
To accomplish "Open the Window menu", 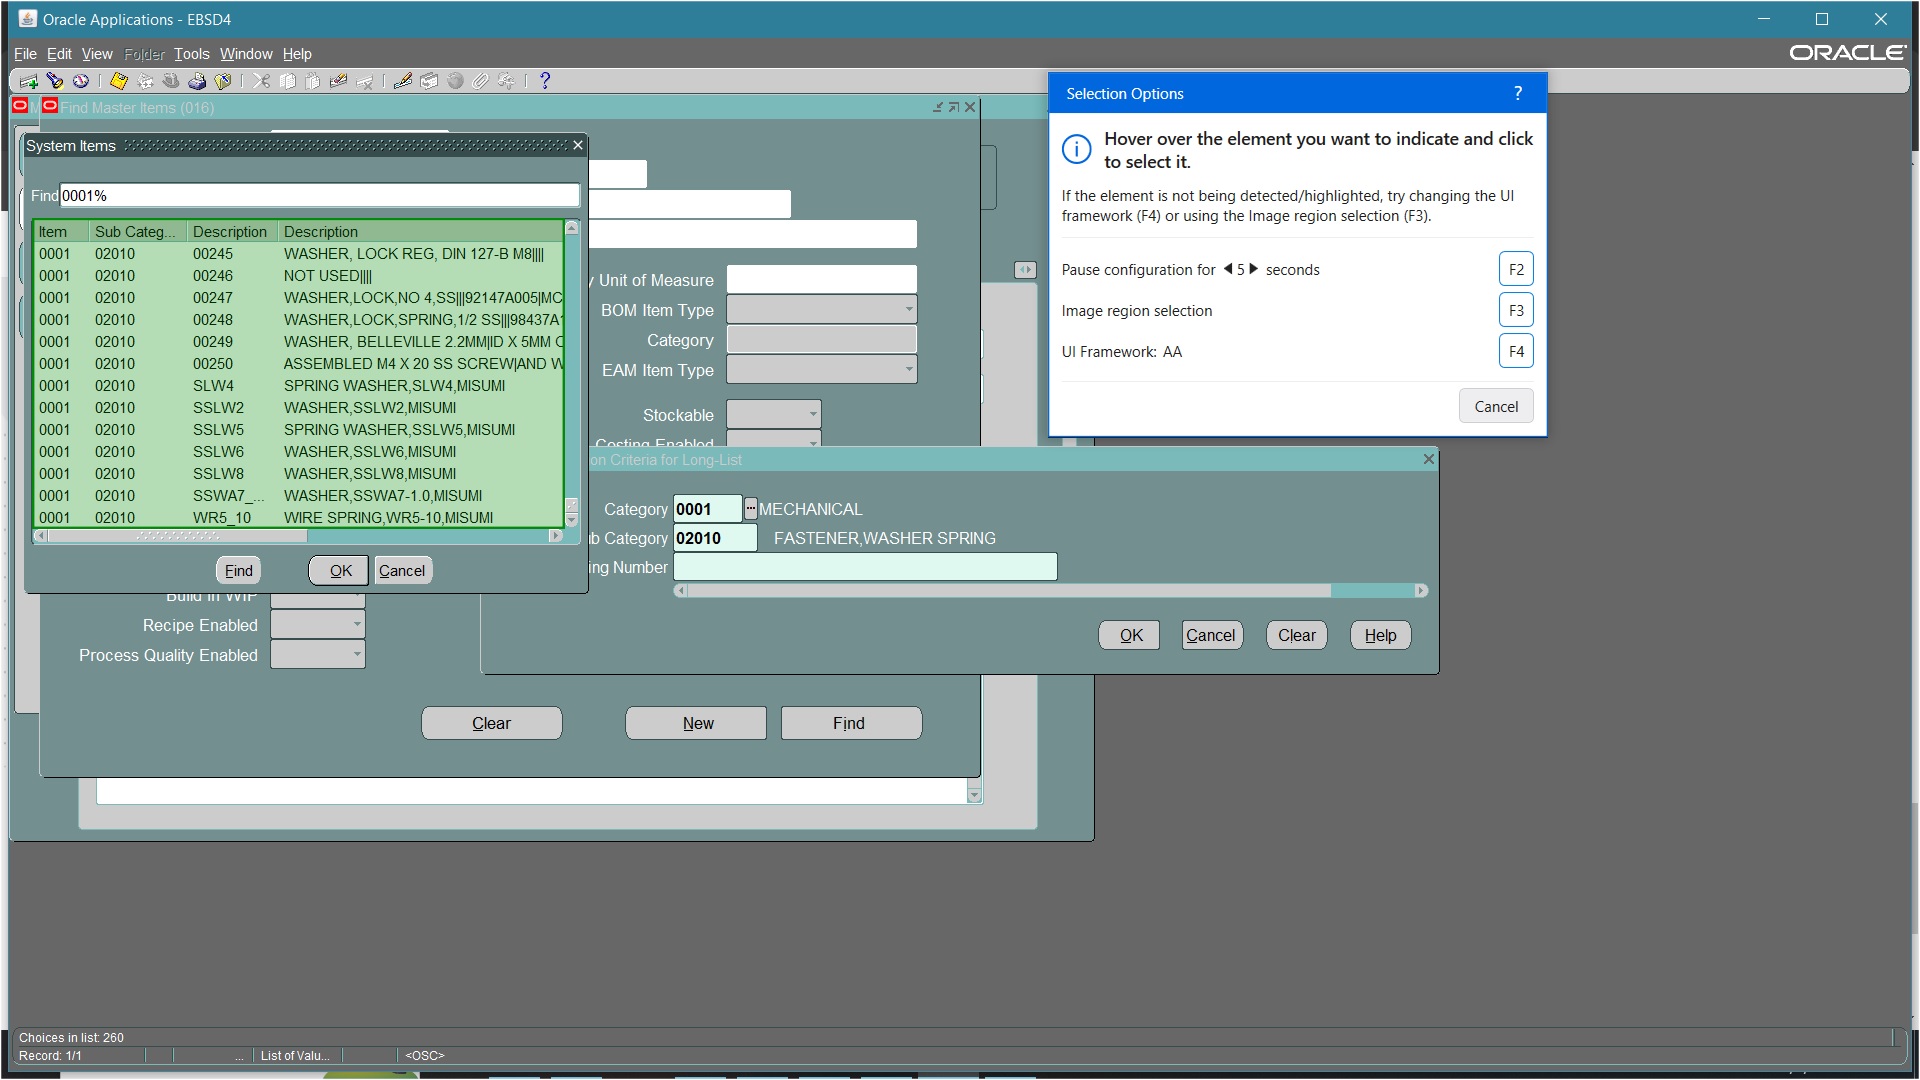I will tap(246, 54).
